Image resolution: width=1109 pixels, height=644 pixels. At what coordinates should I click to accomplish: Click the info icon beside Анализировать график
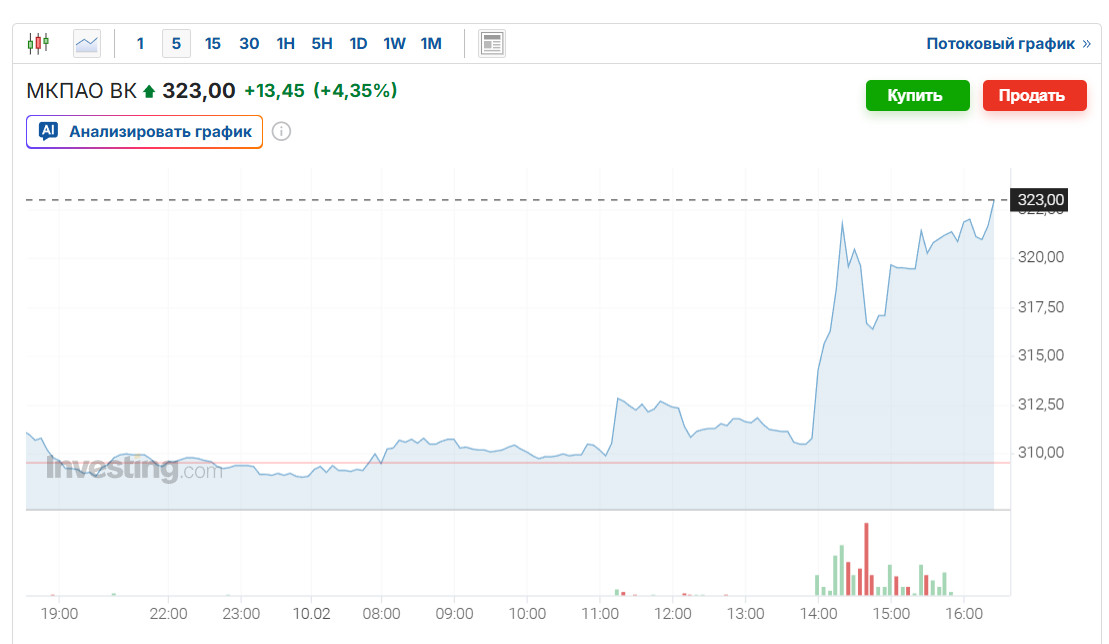click(281, 131)
